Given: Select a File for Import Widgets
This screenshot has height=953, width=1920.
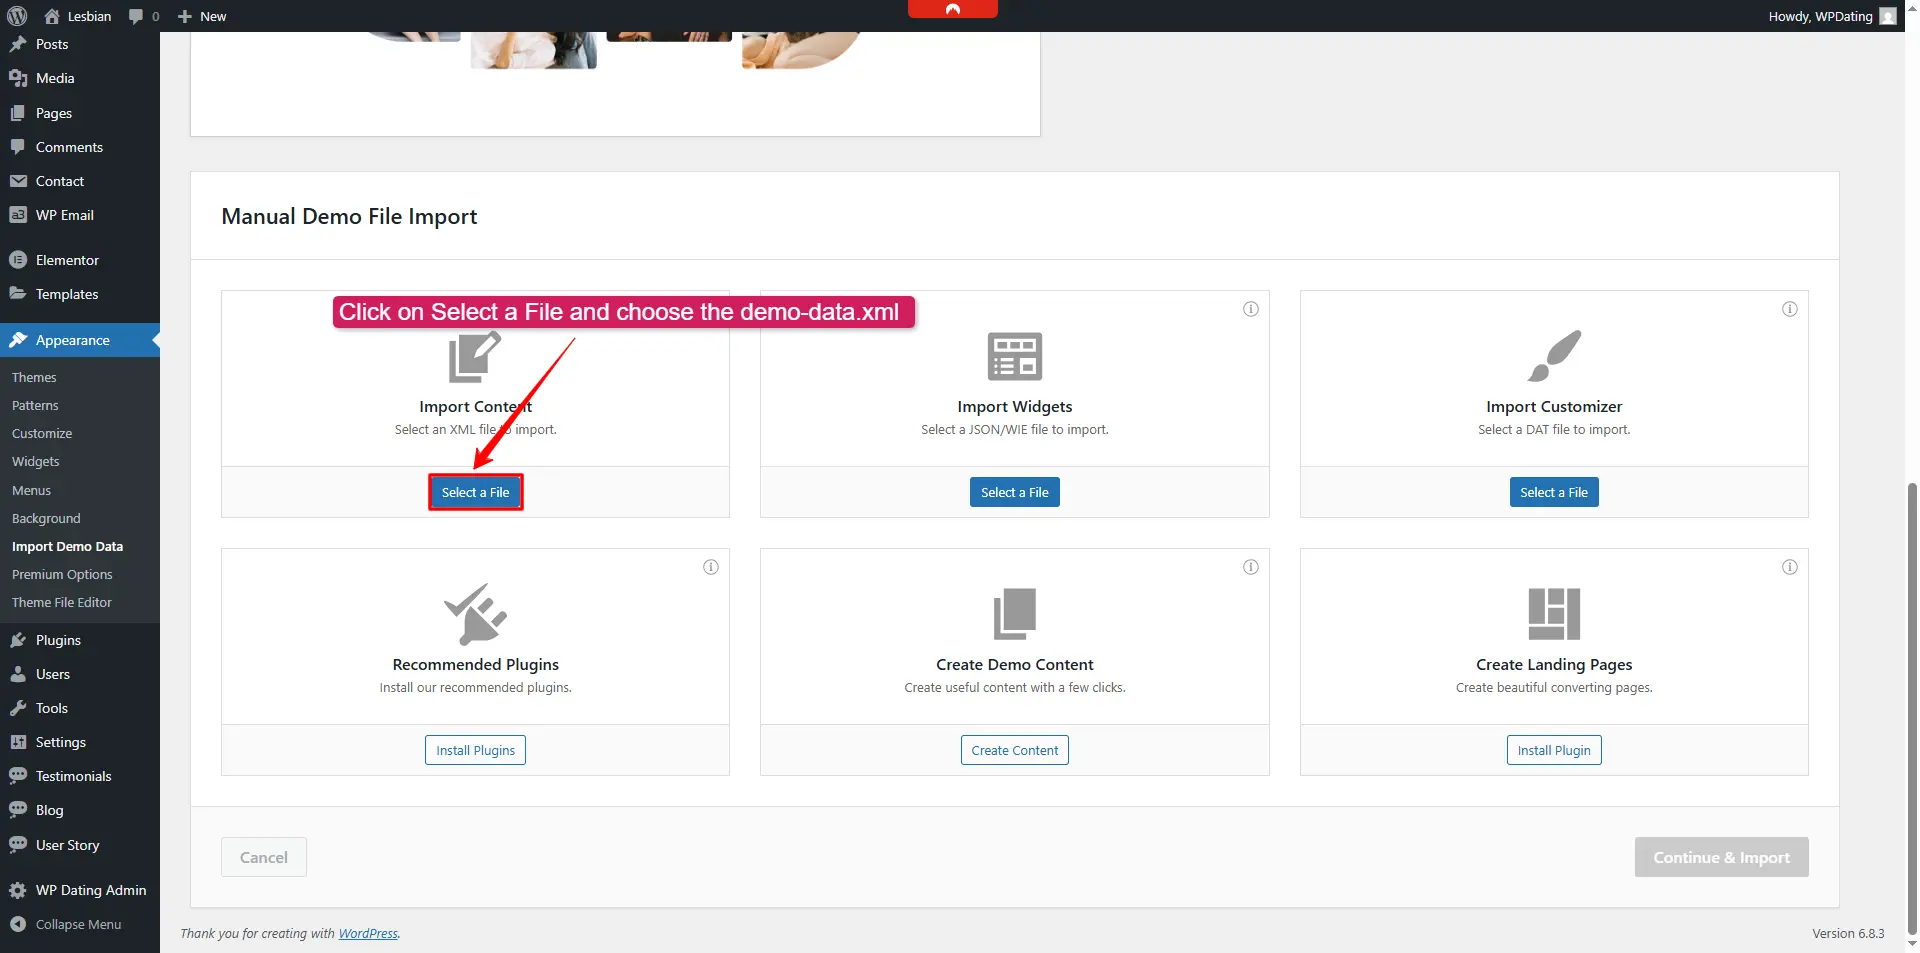Looking at the screenshot, I should pyautogui.click(x=1014, y=492).
